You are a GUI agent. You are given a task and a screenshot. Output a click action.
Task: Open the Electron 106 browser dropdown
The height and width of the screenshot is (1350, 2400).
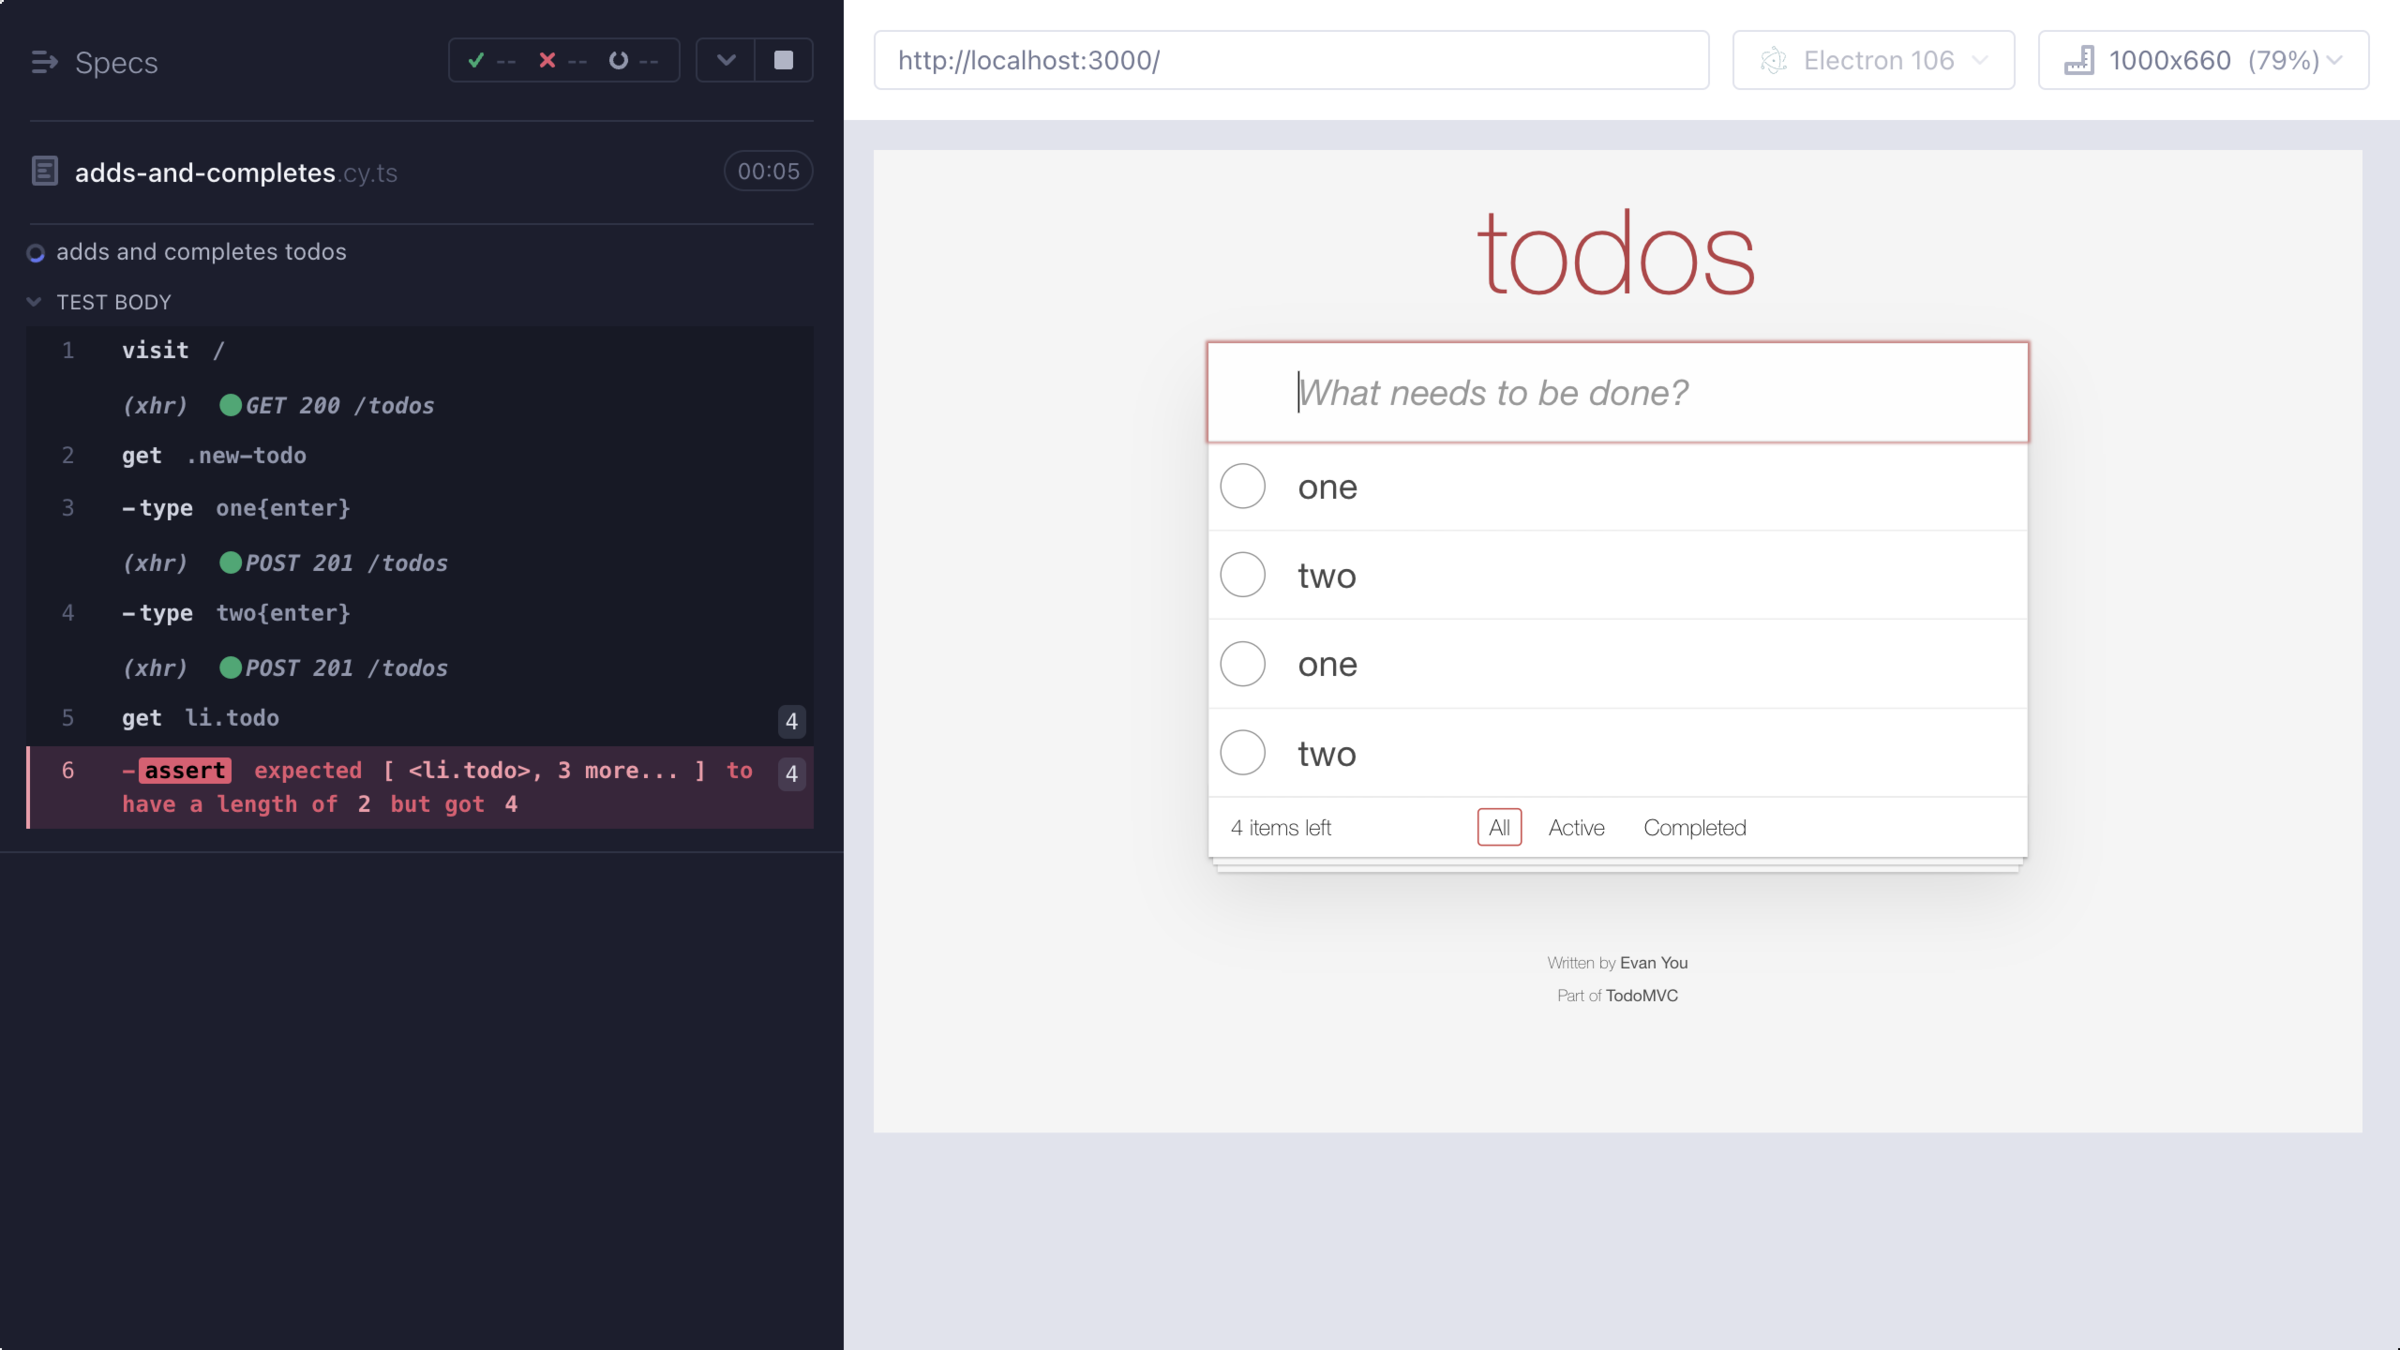click(x=1873, y=60)
